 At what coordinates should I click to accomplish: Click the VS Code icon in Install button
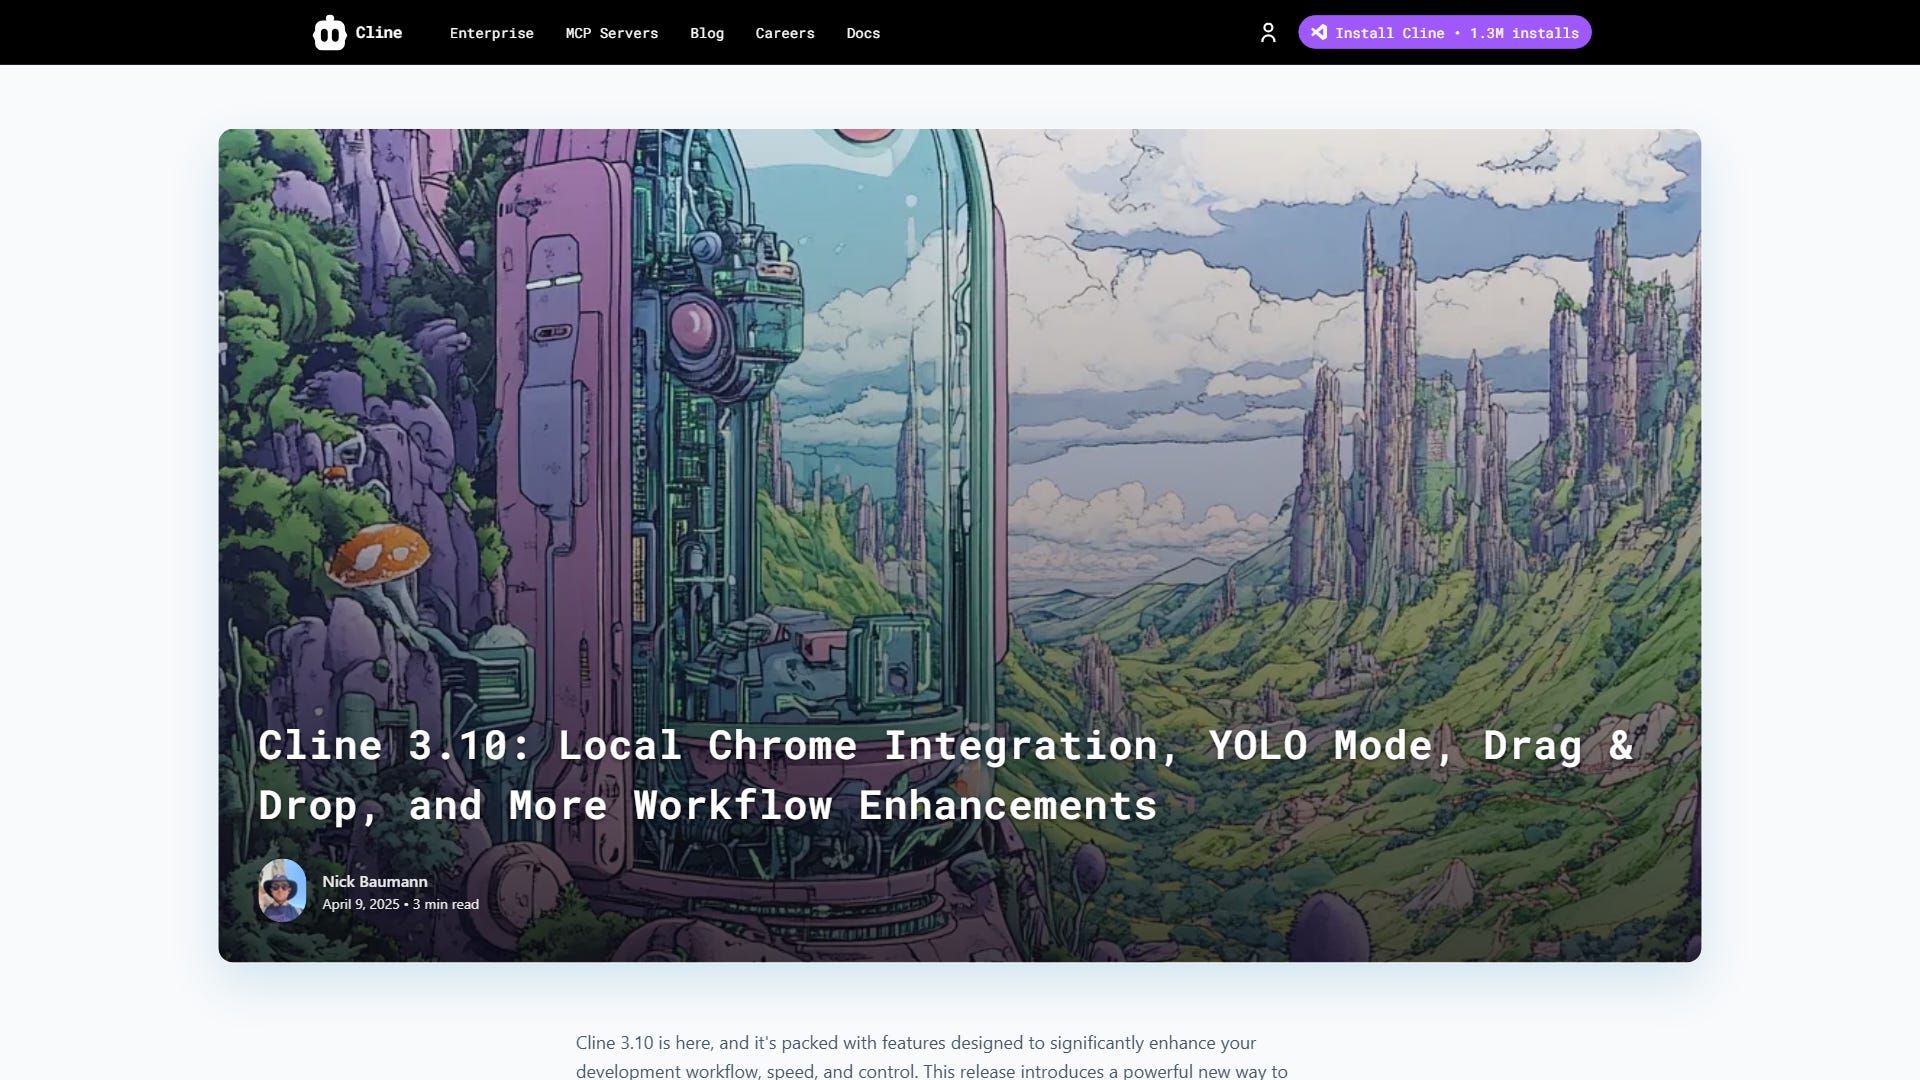coord(1319,32)
